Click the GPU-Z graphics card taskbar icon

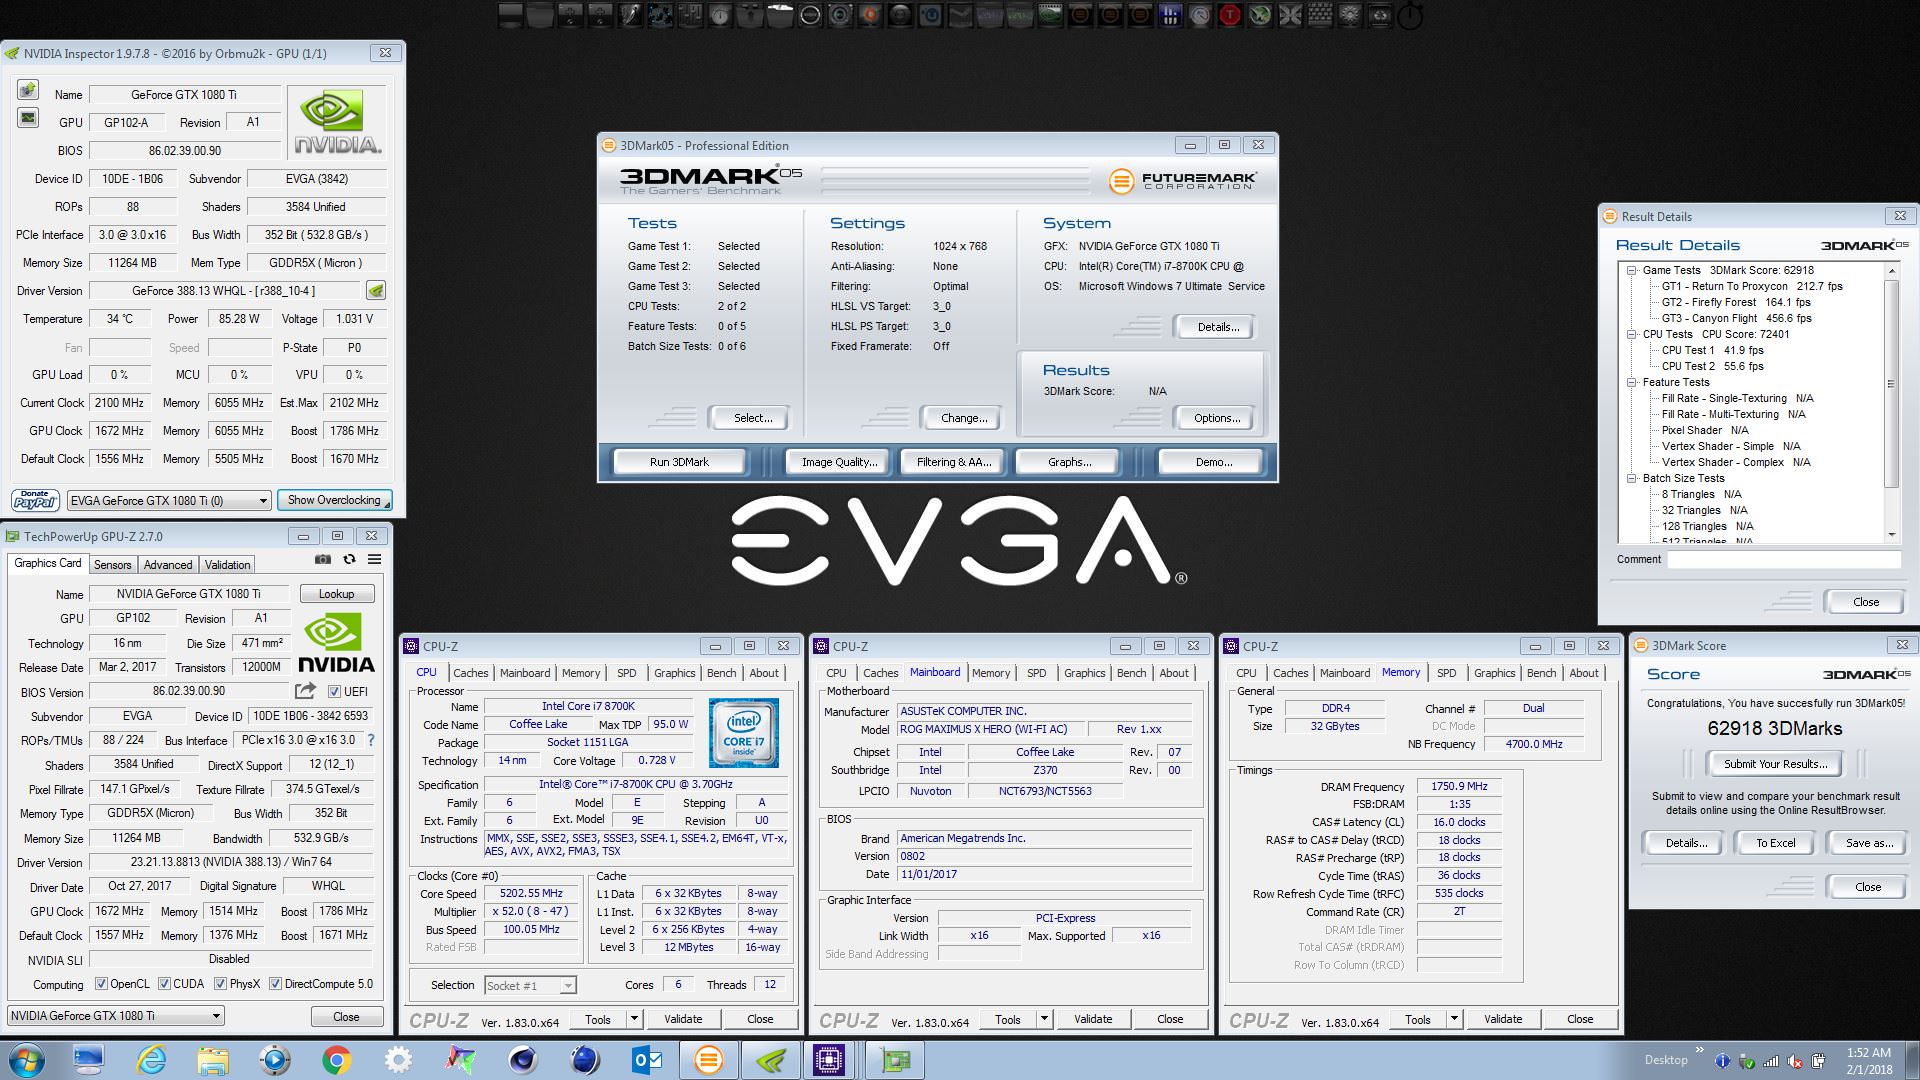894,1060
